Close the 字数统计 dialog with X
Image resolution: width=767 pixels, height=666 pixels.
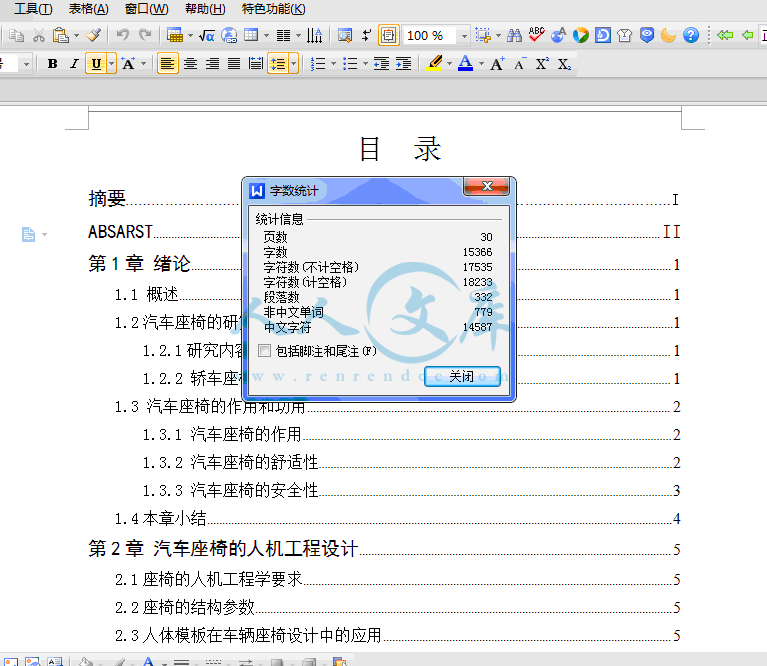tap(487, 186)
